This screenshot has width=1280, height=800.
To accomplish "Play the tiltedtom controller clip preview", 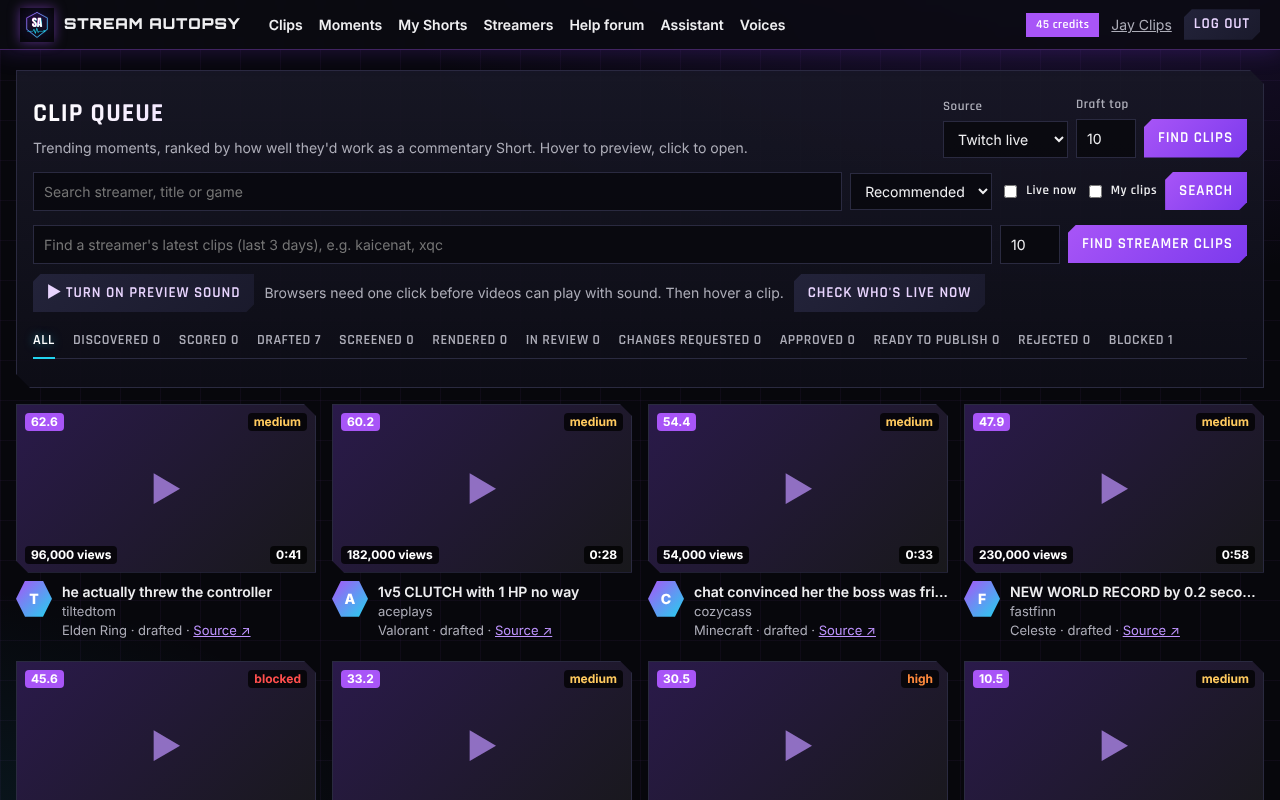I will click(166, 488).
